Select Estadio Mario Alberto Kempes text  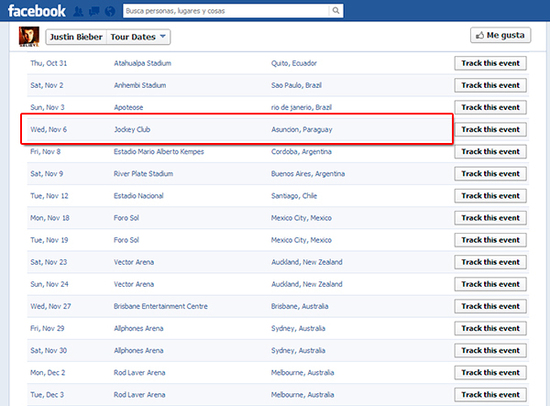(159, 152)
